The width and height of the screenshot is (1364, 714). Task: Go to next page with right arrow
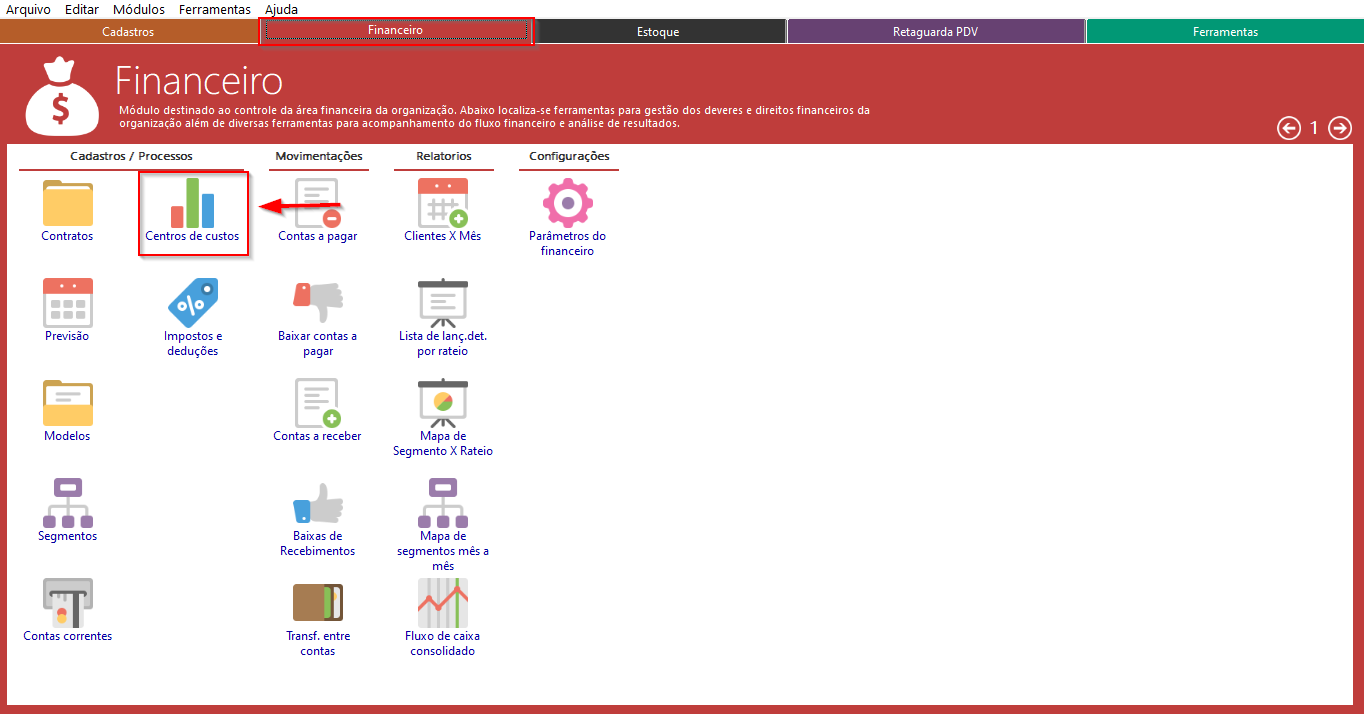click(x=1339, y=128)
